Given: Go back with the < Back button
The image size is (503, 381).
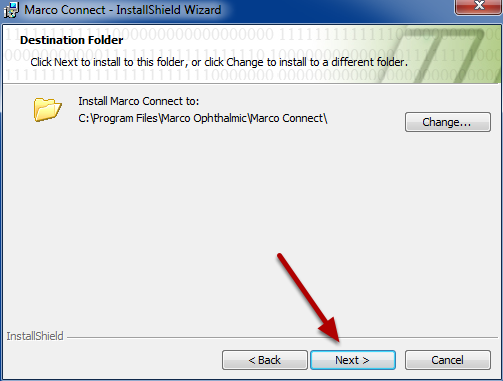Looking at the screenshot, I should point(265,360).
